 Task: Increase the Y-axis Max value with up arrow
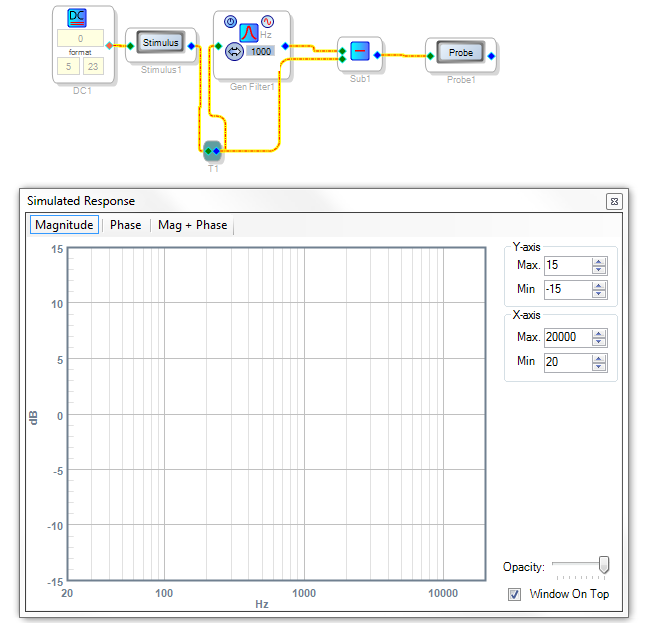(x=599, y=262)
